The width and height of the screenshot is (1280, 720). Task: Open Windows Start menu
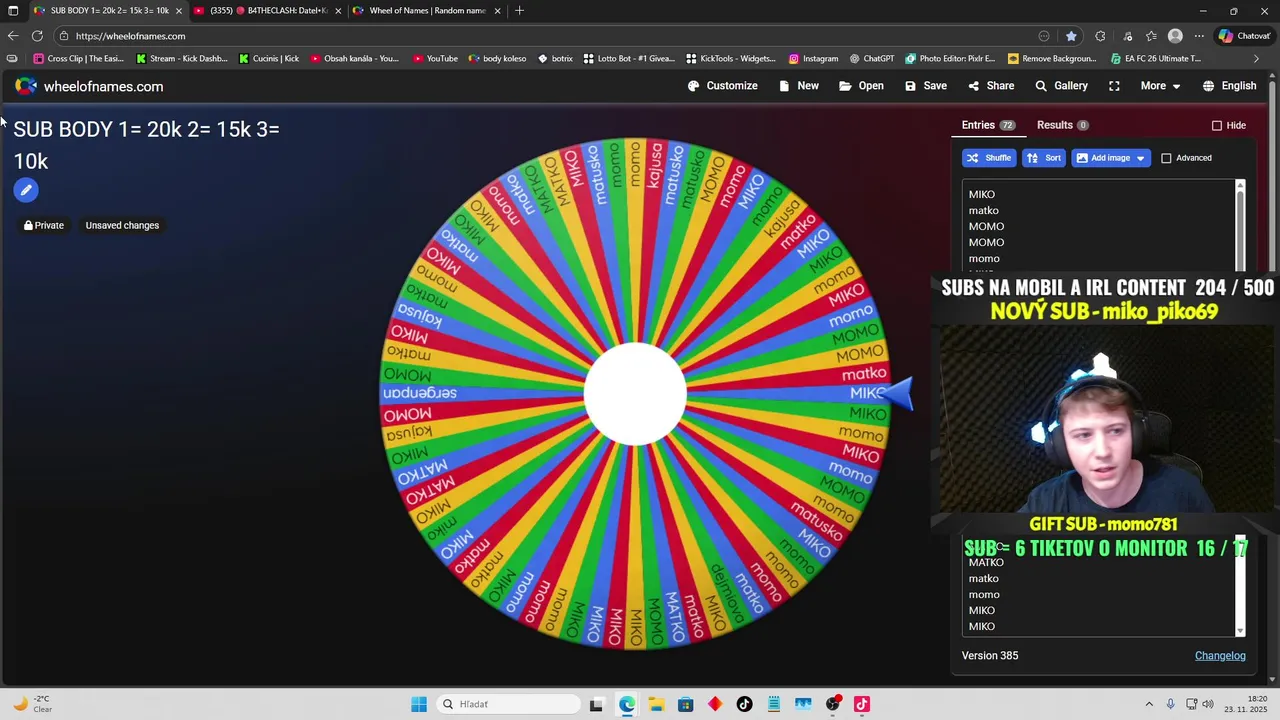pyautogui.click(x=419, y=704)
